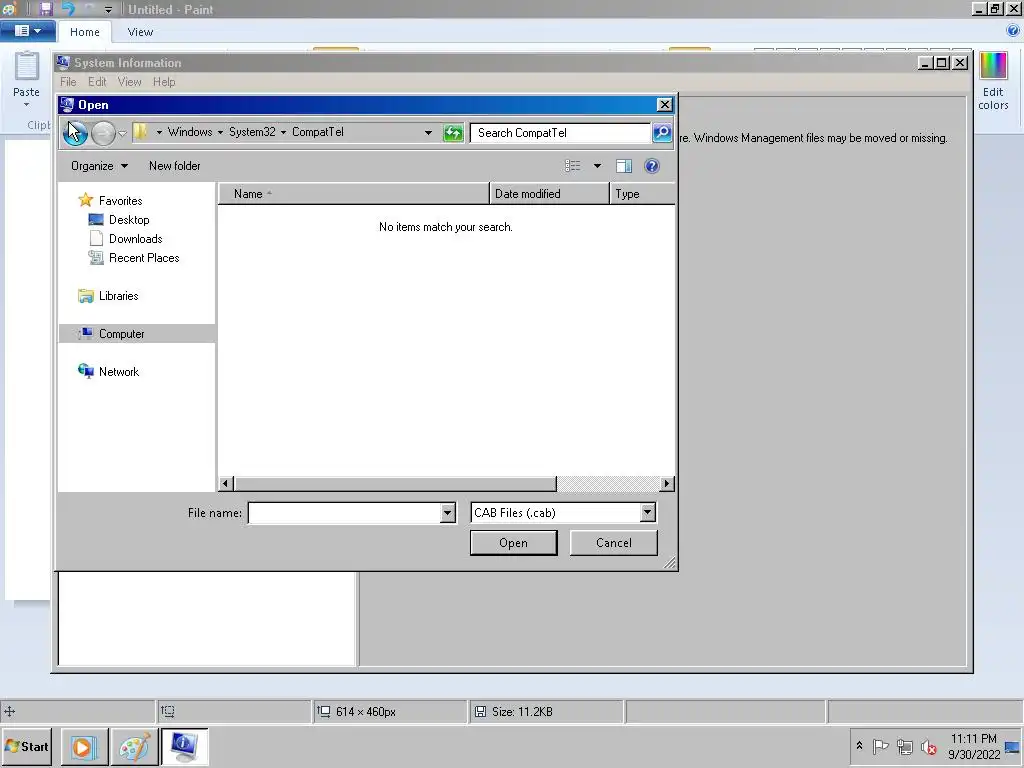Image resolution: width=1024 pixels, height=768 pixels.
Task: Open the Paint application menu button
Action: pos(27,31)
